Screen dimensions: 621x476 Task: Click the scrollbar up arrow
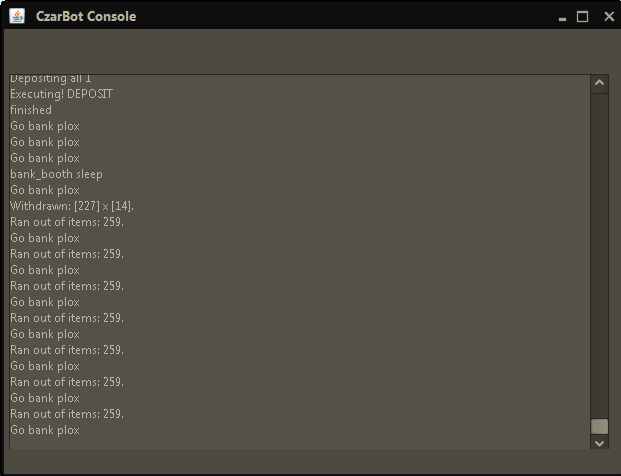click(599, 84)
